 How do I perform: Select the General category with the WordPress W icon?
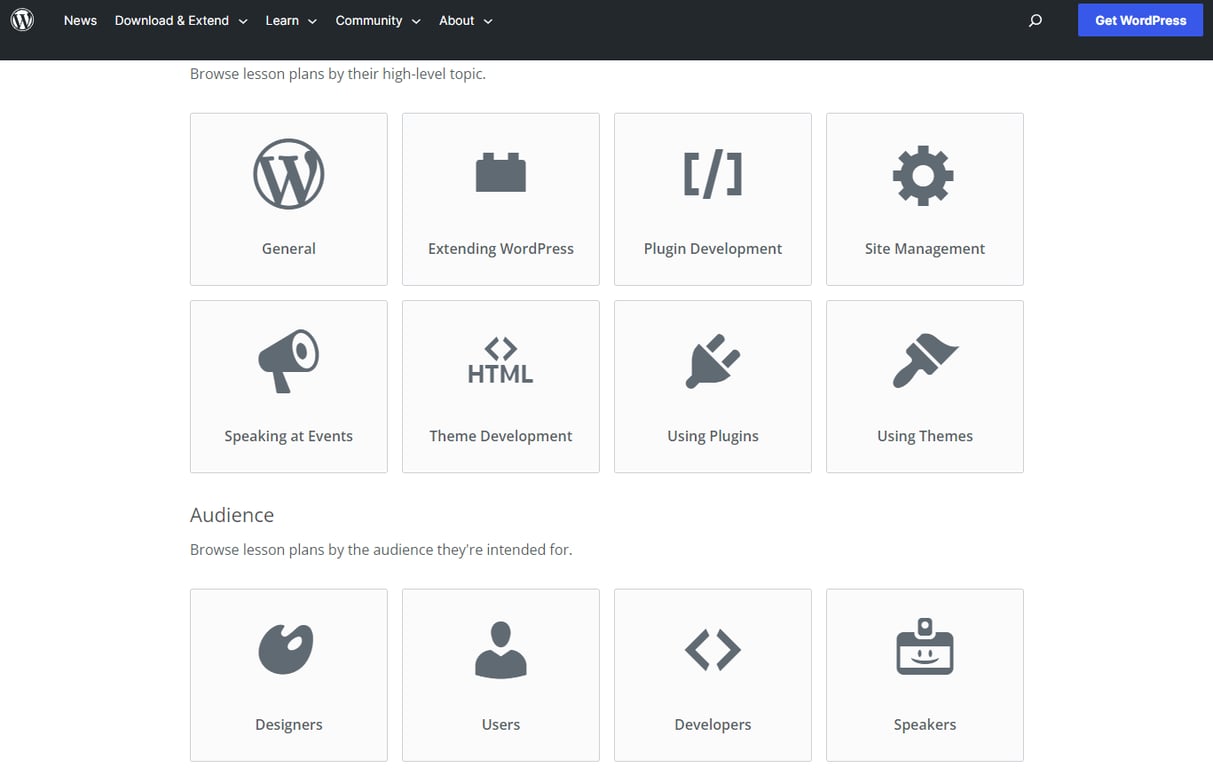coord(288,173)
